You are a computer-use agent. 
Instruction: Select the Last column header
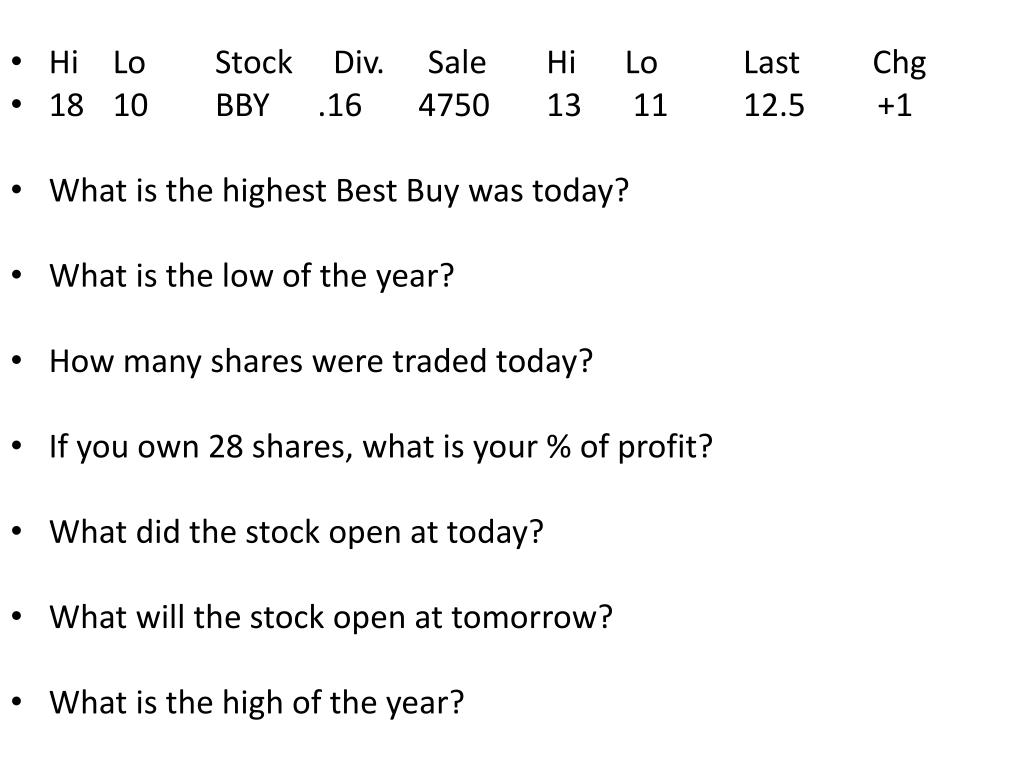[x=771, y=63]
